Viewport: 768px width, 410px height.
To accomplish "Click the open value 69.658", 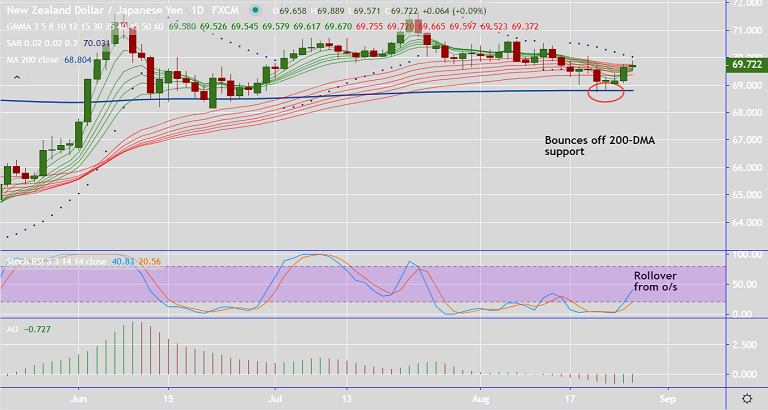I will (x=293, y=11).
